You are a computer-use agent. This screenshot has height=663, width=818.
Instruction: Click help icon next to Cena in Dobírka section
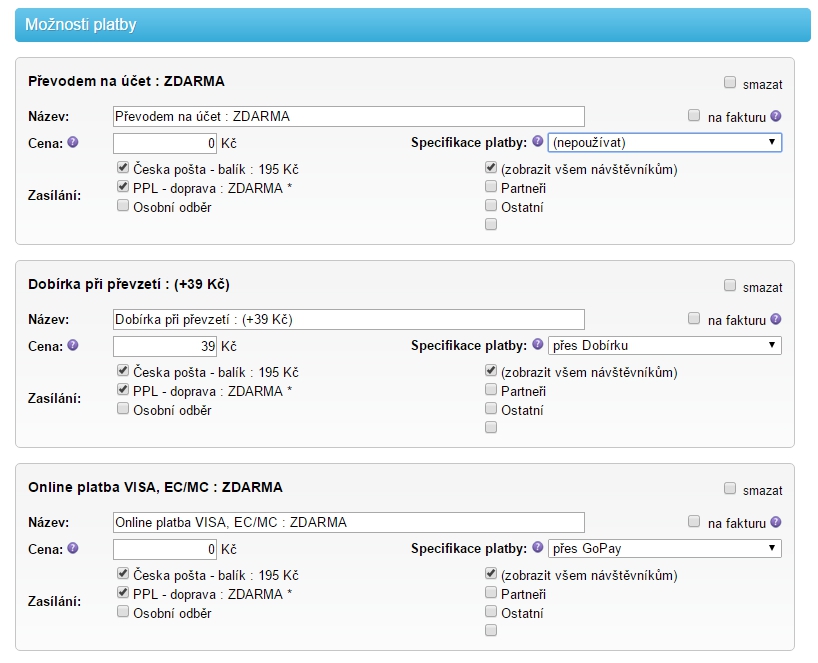coord(72,345)
